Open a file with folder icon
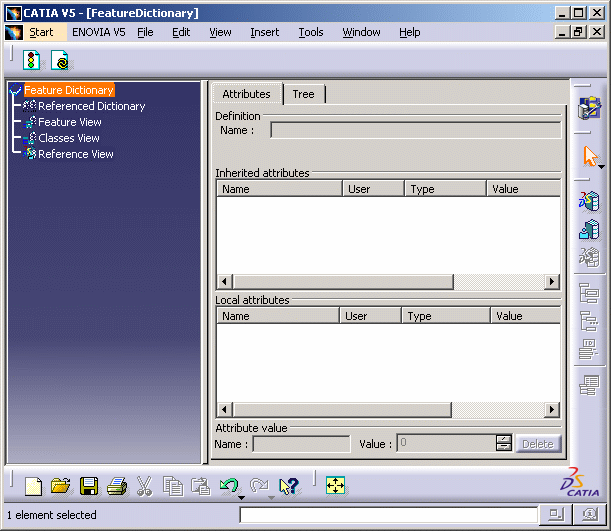Screen dimensions: 611x531 (x=60, y=486)
